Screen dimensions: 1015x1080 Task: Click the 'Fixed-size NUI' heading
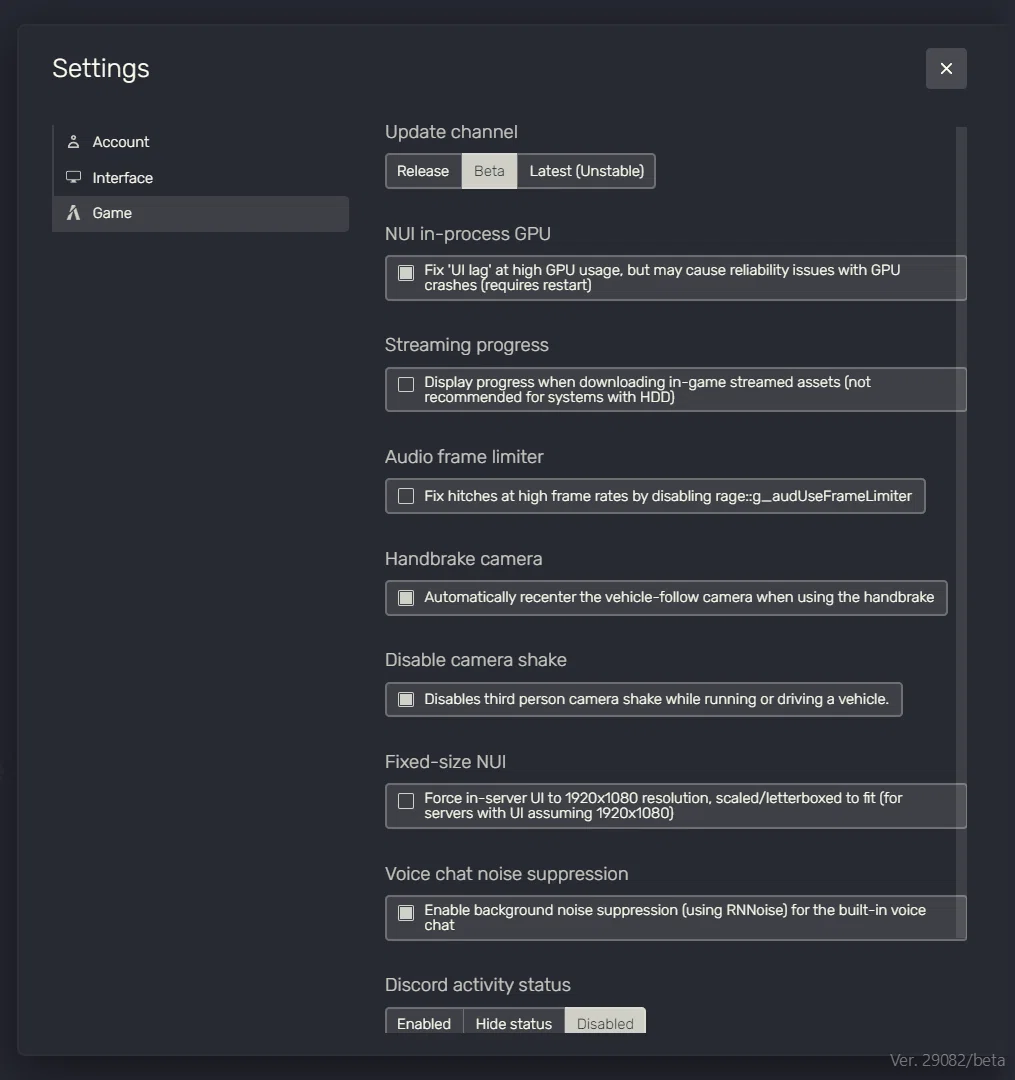(x=446, y=762)
